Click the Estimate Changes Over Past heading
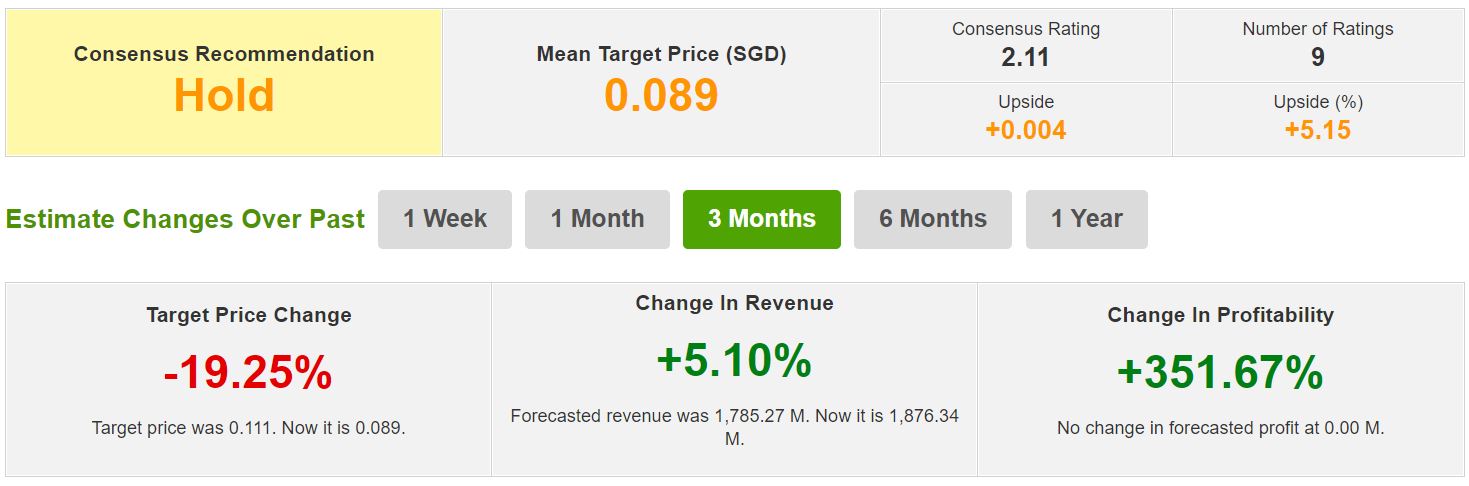 185,220
